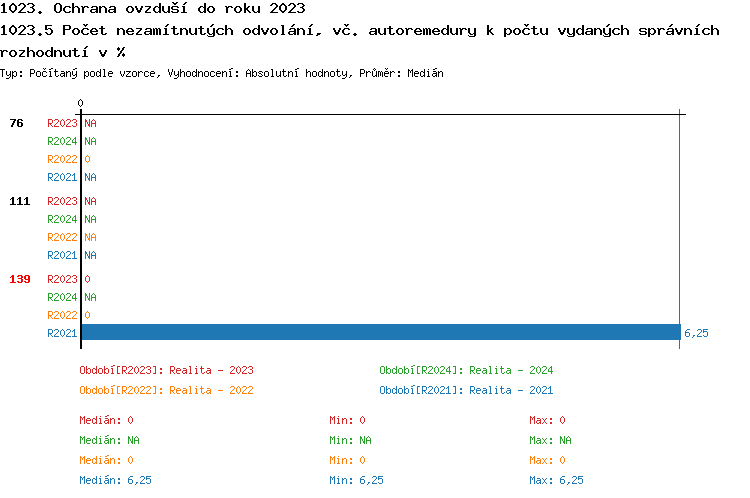The image size is (750, 498).
Task: Click the blue R2021 bar in group 139
Action: (x=380, y=332)
